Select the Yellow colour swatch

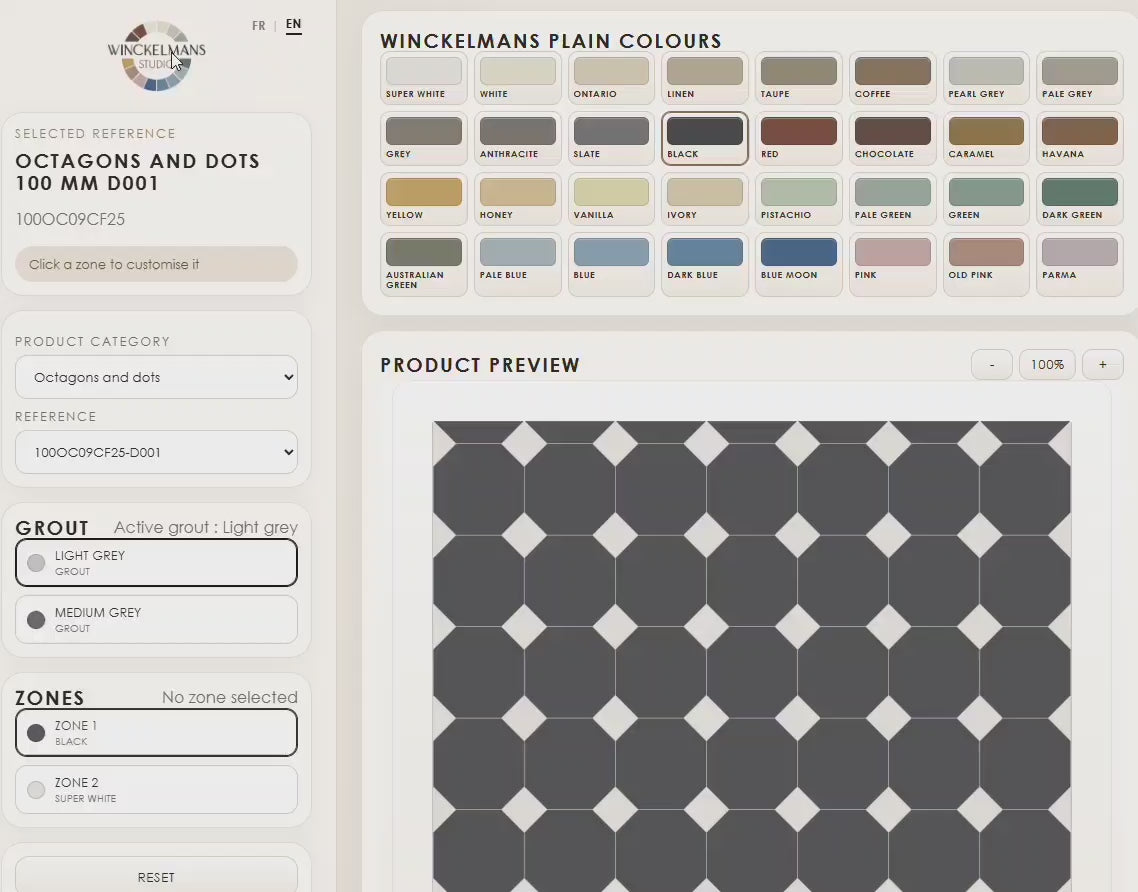[x=424, y=199]
